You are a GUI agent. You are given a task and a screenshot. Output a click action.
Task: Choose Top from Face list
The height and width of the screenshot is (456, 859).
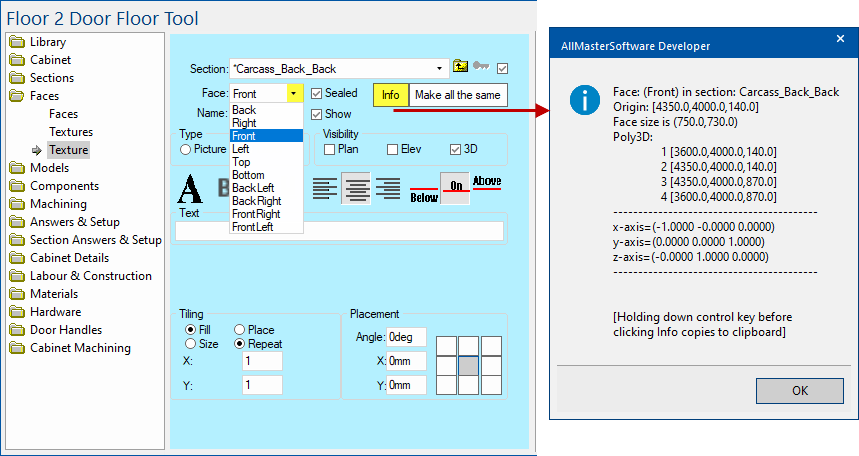266,162
